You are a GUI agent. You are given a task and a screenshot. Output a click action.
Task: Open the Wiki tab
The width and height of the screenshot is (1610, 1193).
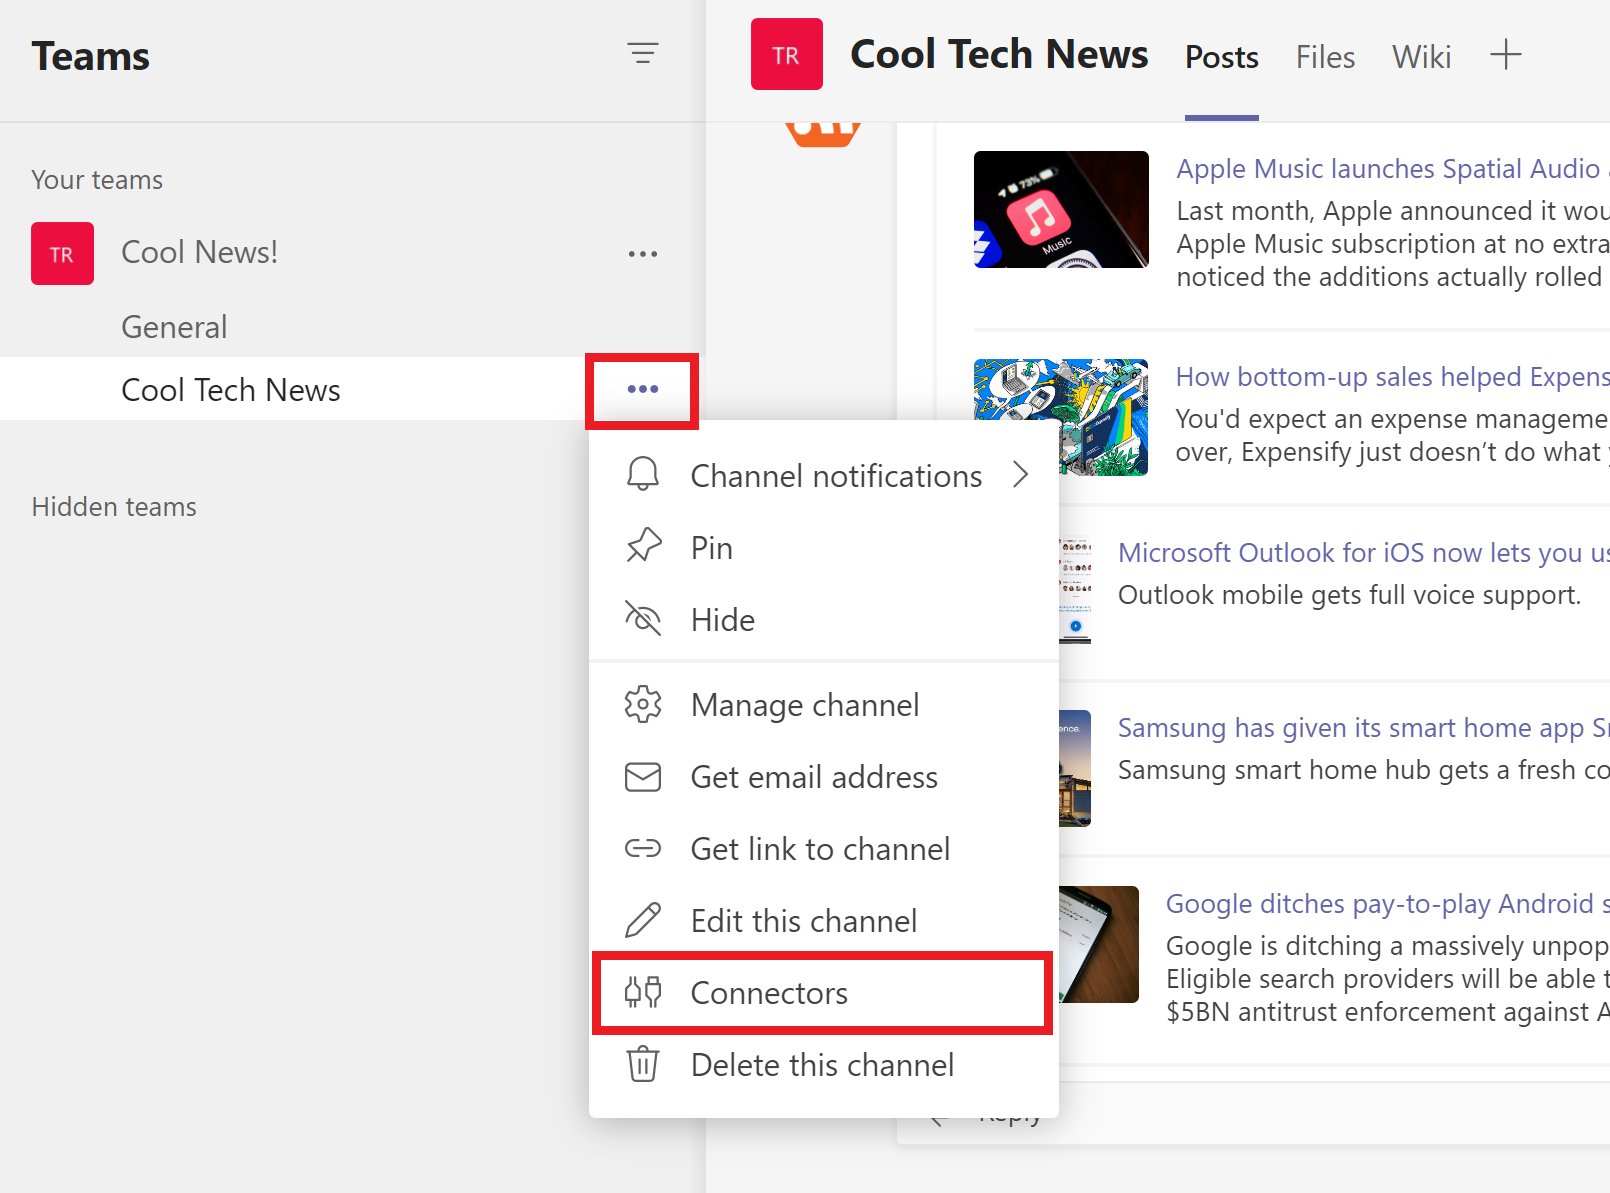tap(1420, 57)
